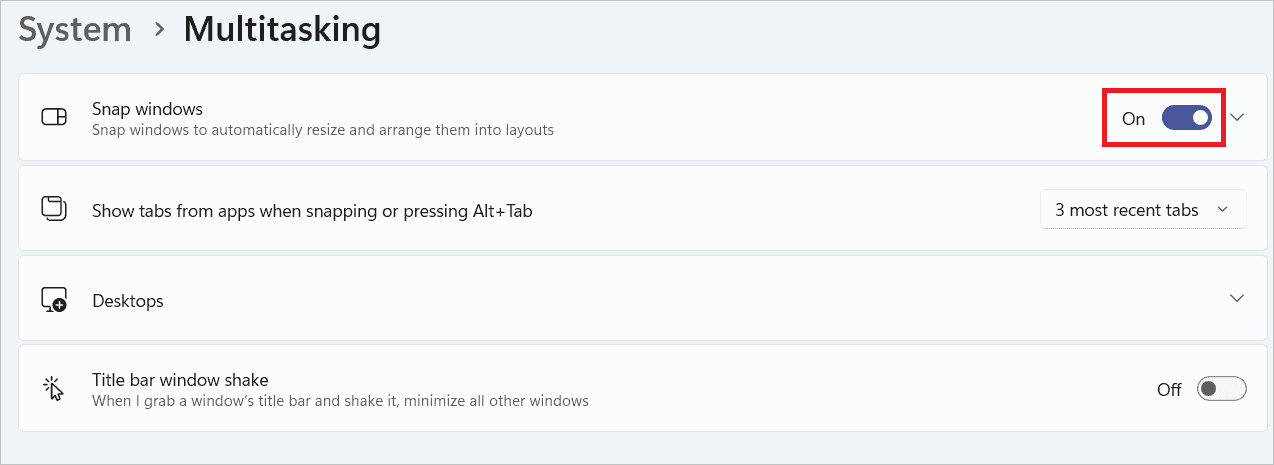The height and width of the screenshot is (465, 1274).
Task: Turn off the Snap windows toggle
Action: click(x=1187, y=118)
